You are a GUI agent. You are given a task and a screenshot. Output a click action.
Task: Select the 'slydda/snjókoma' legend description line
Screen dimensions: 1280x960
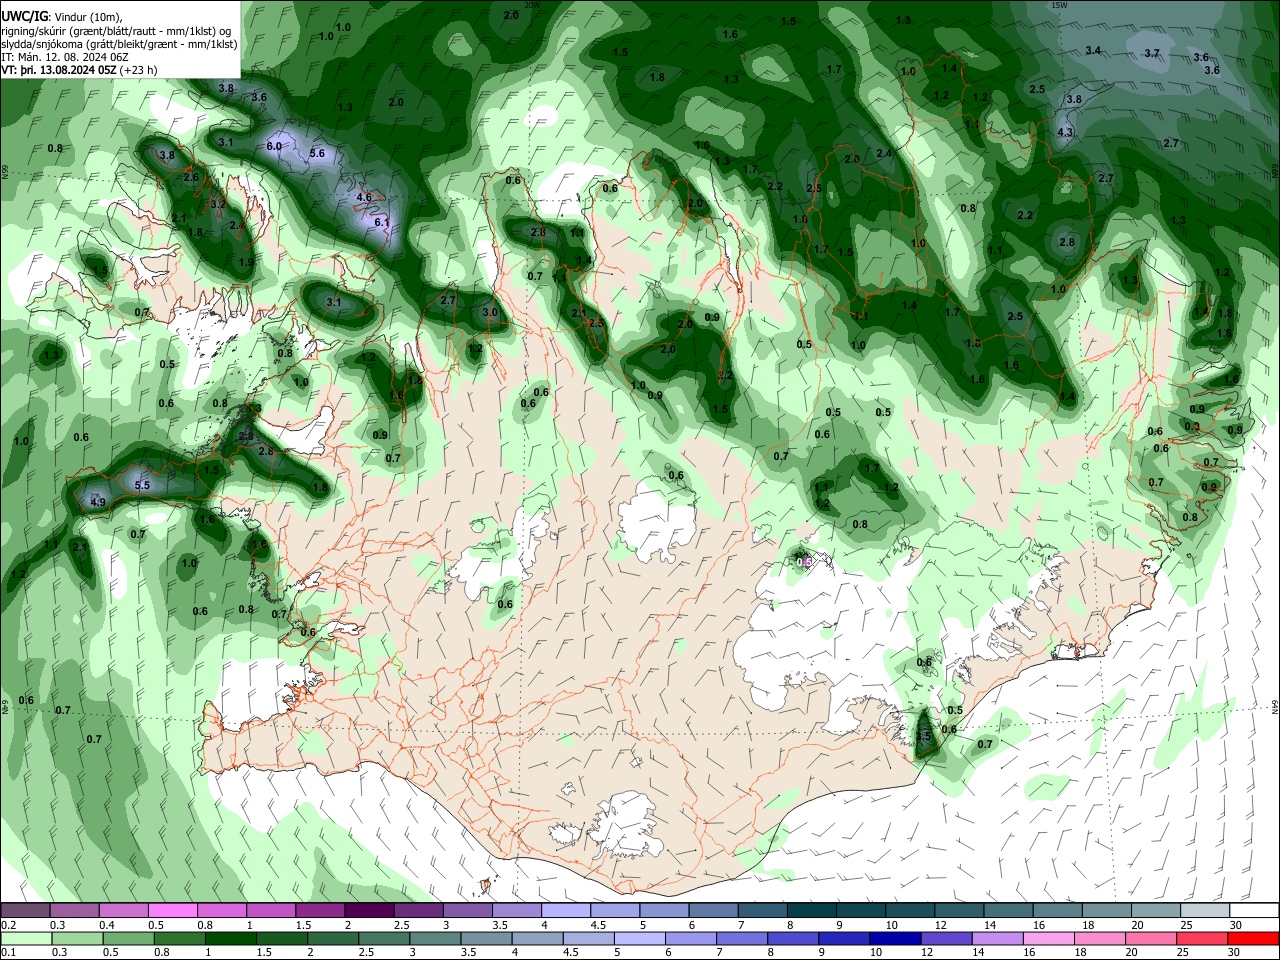(119, 43)
